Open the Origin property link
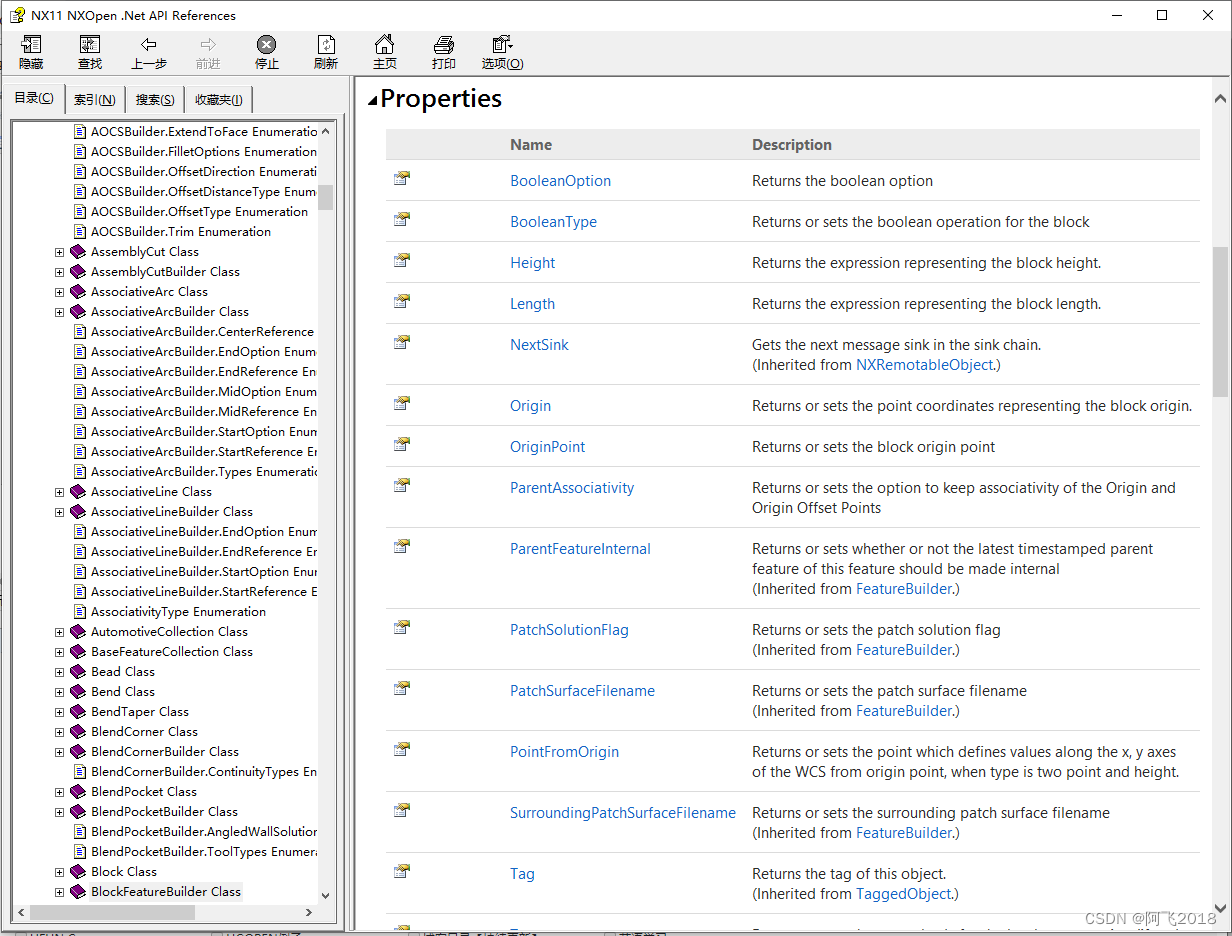The image size is (1232, 936). click(530, 406)
